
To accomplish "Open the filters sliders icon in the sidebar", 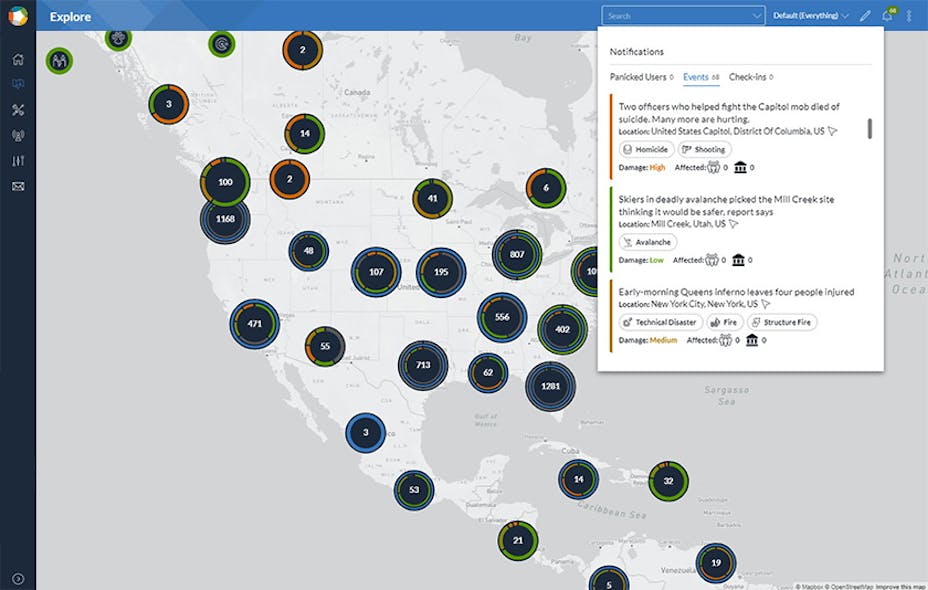I will coord(16,160).
